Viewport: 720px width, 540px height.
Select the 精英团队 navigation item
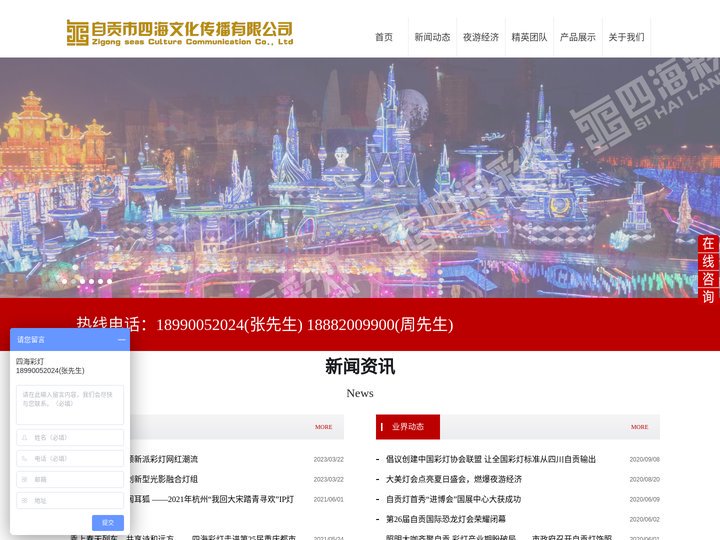[529, 37]
